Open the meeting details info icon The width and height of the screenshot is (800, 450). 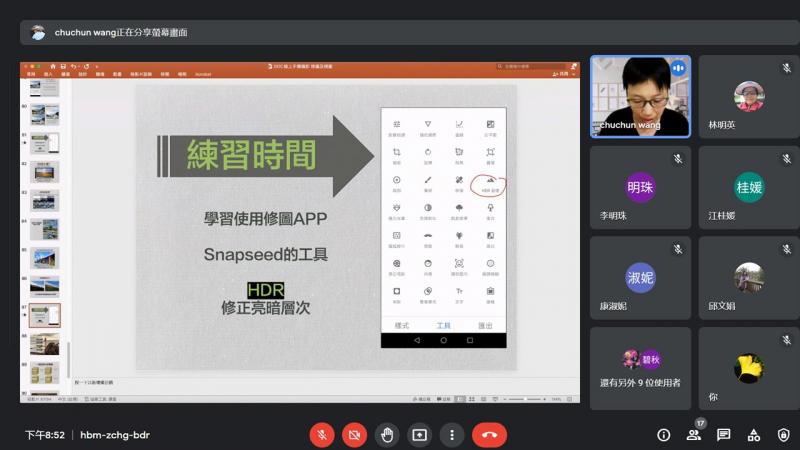(663, 435)
